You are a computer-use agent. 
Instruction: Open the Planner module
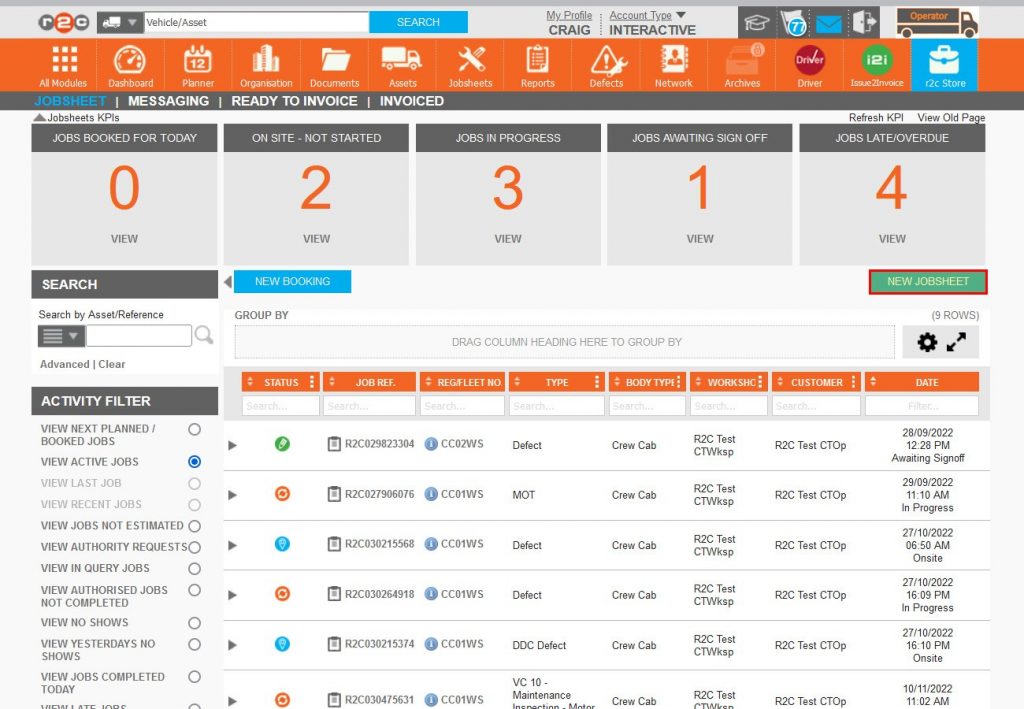pyautogui.click(x=197, y=64)
